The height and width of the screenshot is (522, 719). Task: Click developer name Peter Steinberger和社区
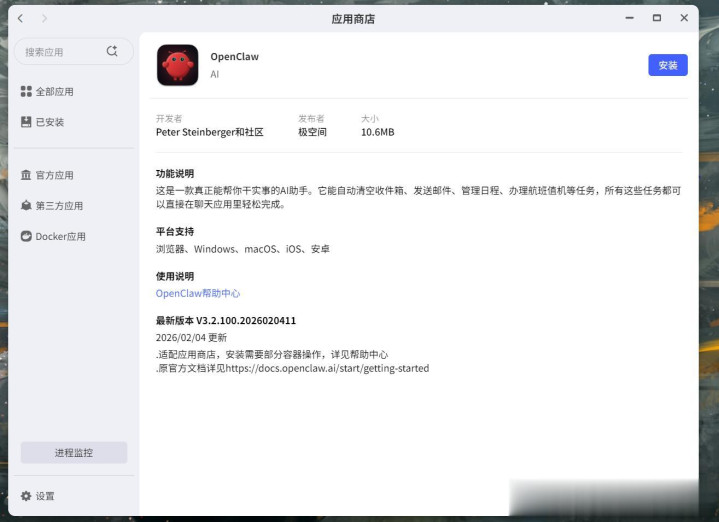point(210,132)
